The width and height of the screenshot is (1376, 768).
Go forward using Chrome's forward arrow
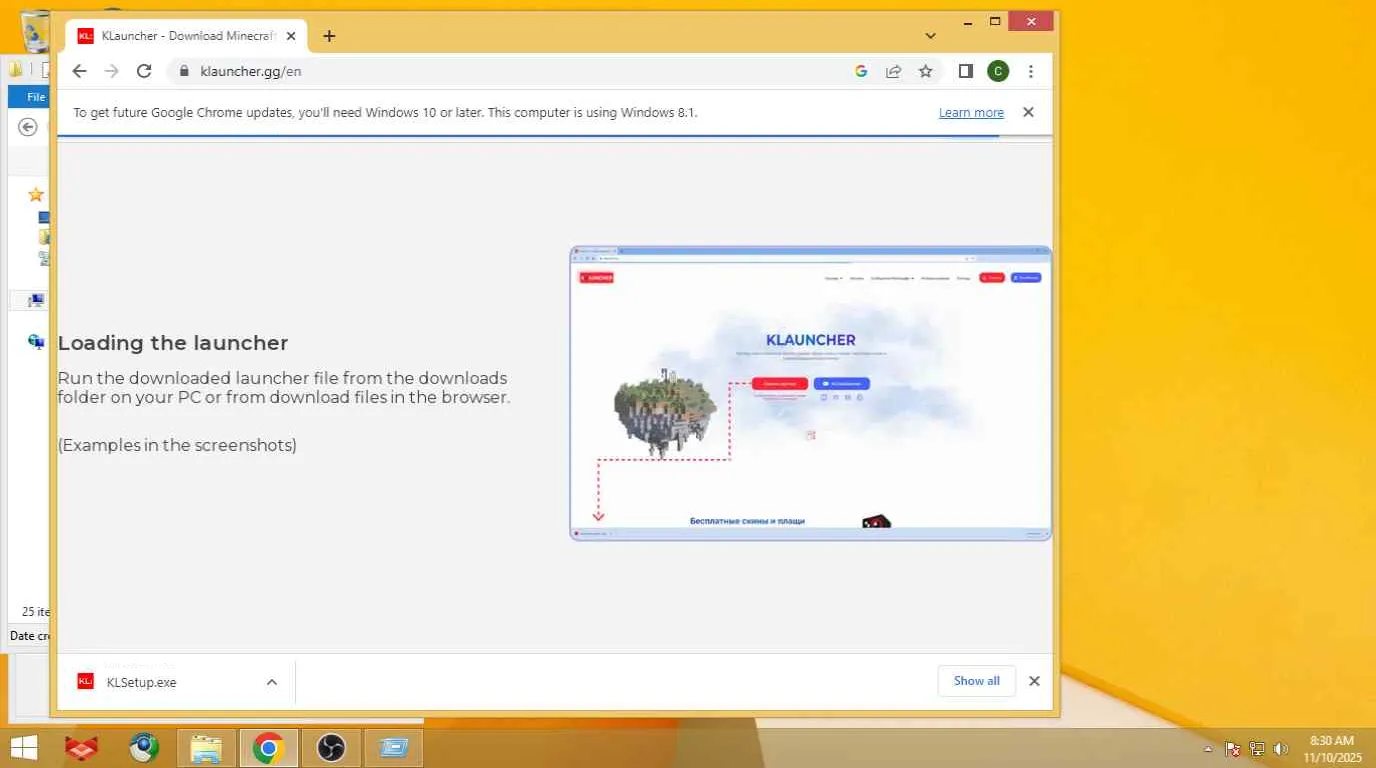[x=112, y=71]
